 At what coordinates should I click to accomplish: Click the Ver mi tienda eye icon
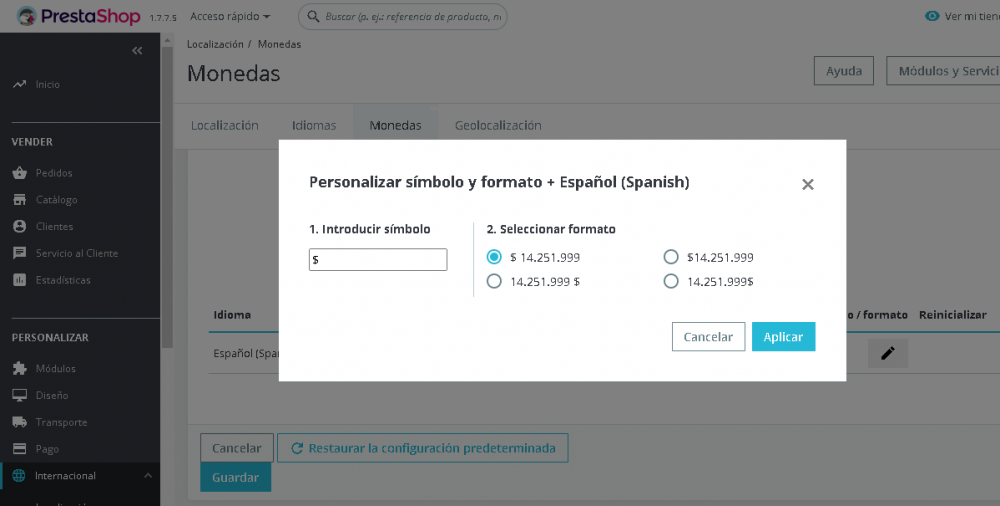coord(932,17)
